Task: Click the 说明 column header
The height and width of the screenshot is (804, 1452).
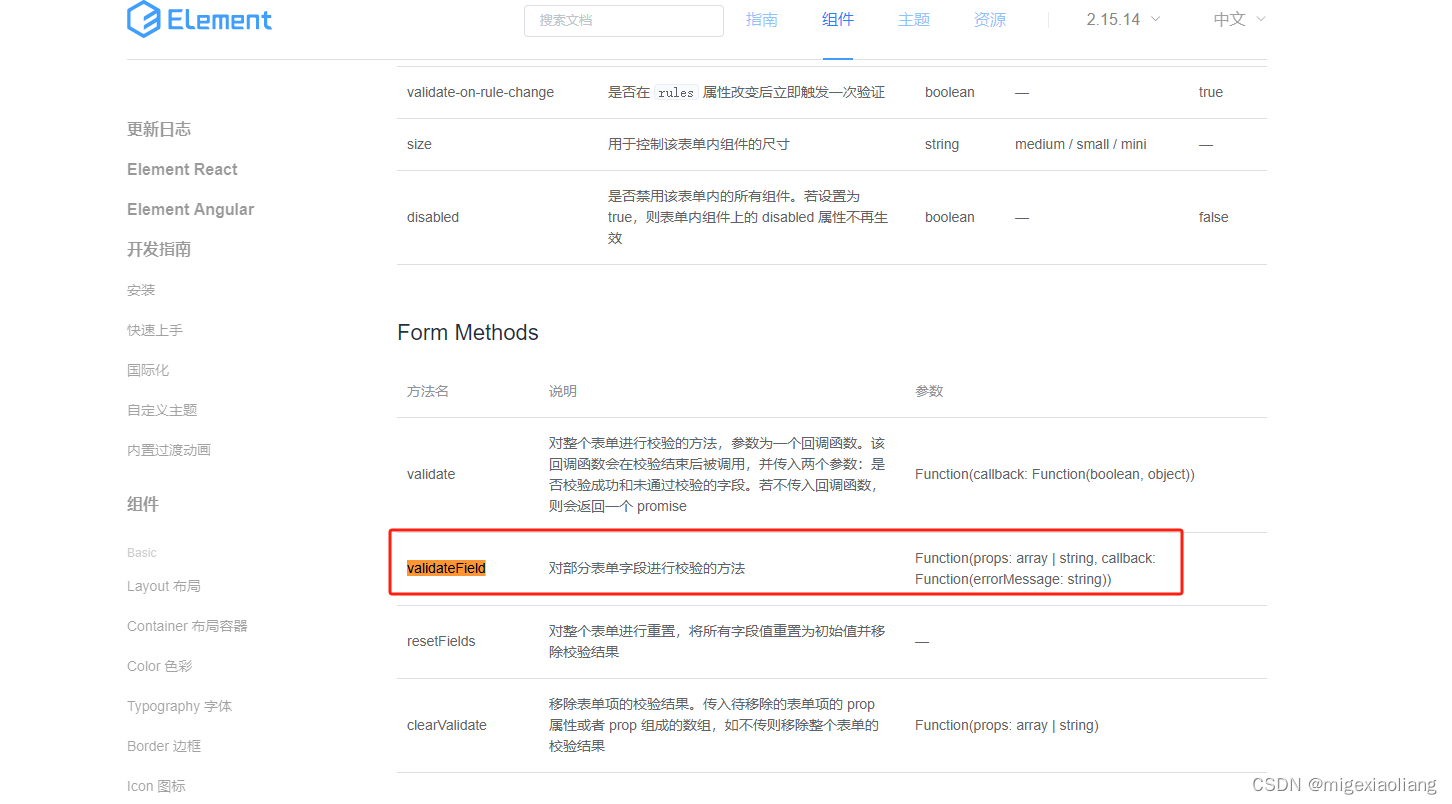Action: (563, 391)
